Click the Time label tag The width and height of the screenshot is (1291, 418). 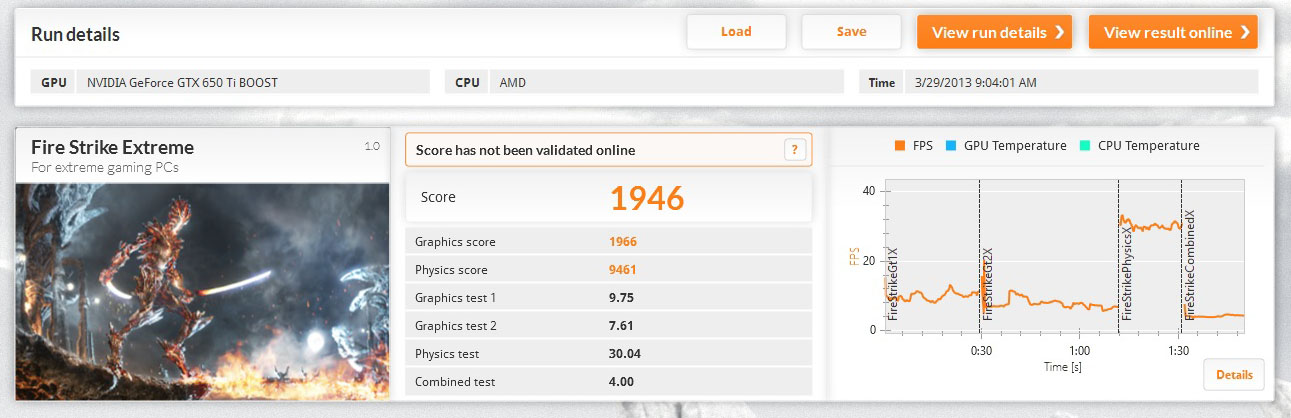(x=881, y=82)
